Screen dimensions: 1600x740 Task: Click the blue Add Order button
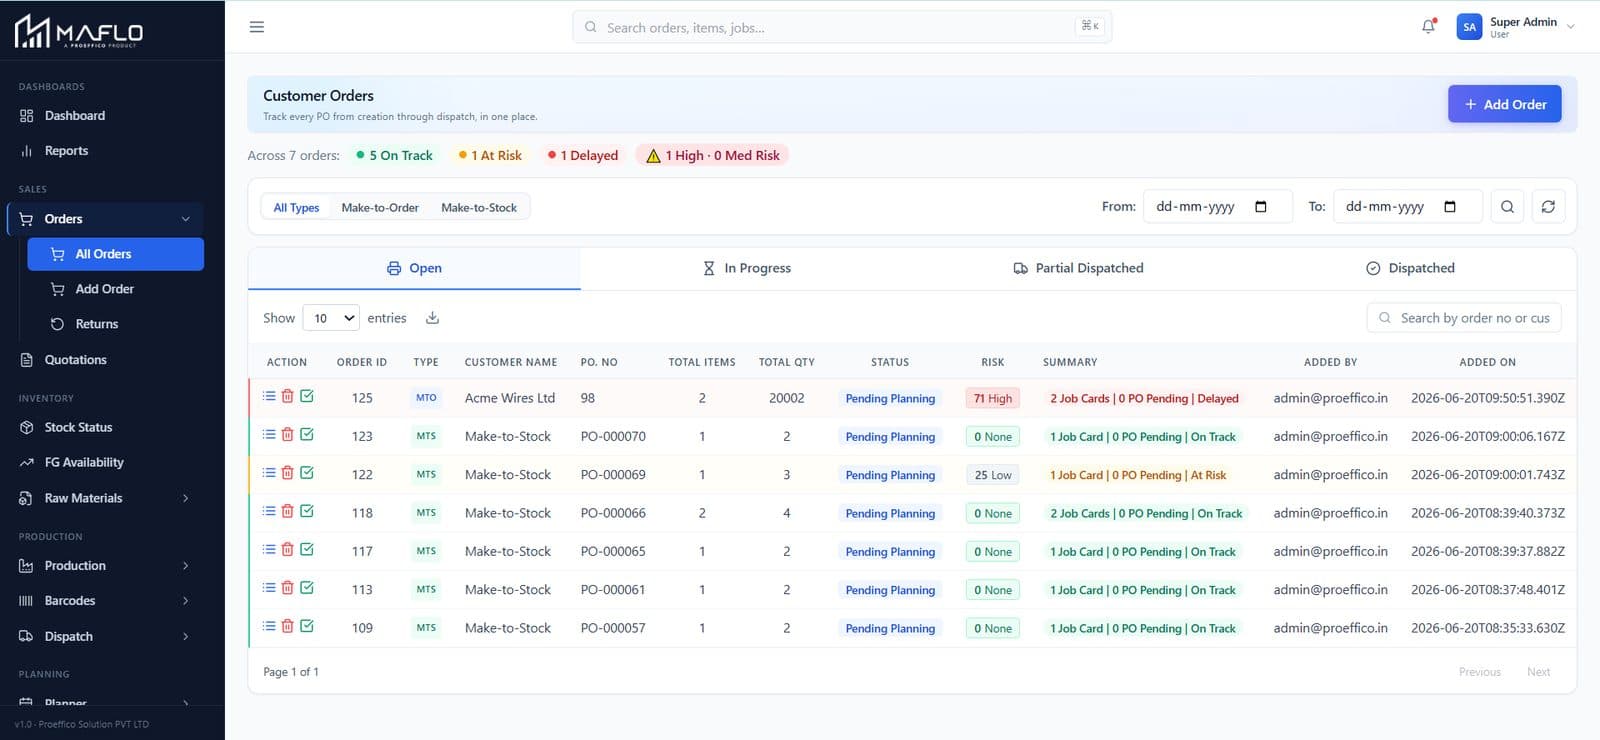click(1504, 104)
